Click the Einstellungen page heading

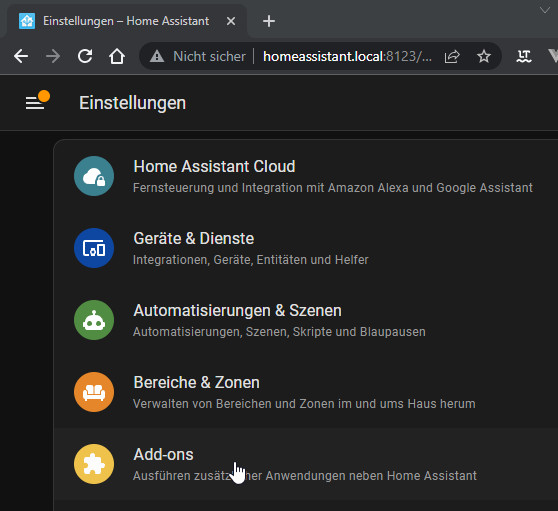132,103
